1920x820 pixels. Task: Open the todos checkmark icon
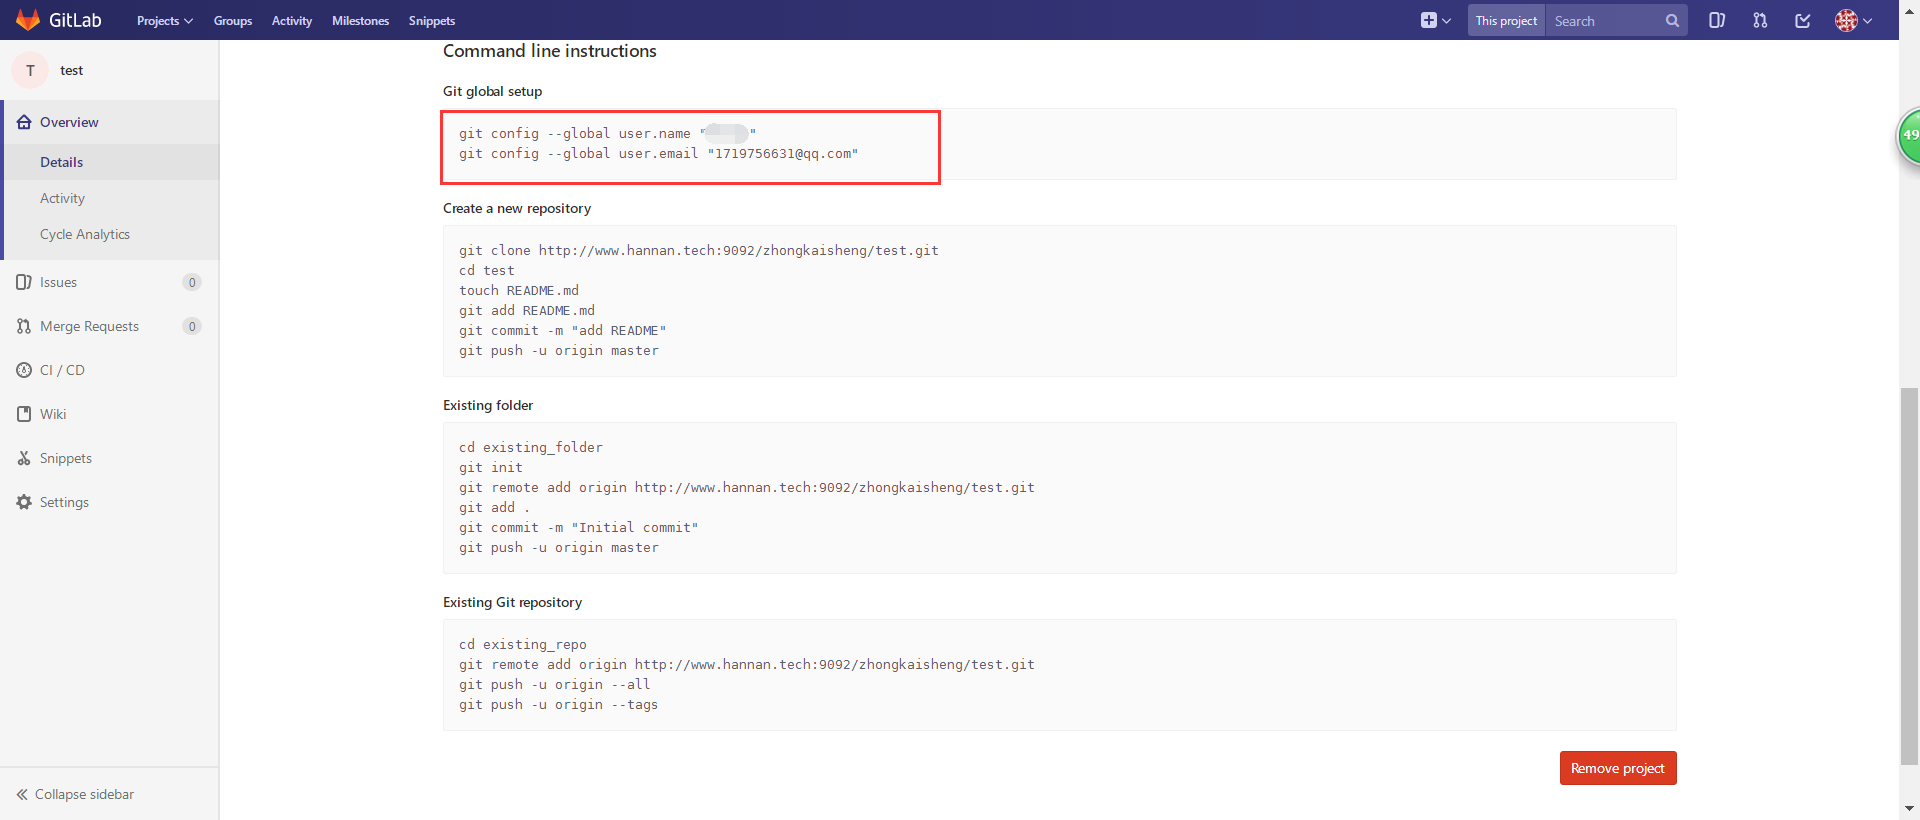[1803, 21]
